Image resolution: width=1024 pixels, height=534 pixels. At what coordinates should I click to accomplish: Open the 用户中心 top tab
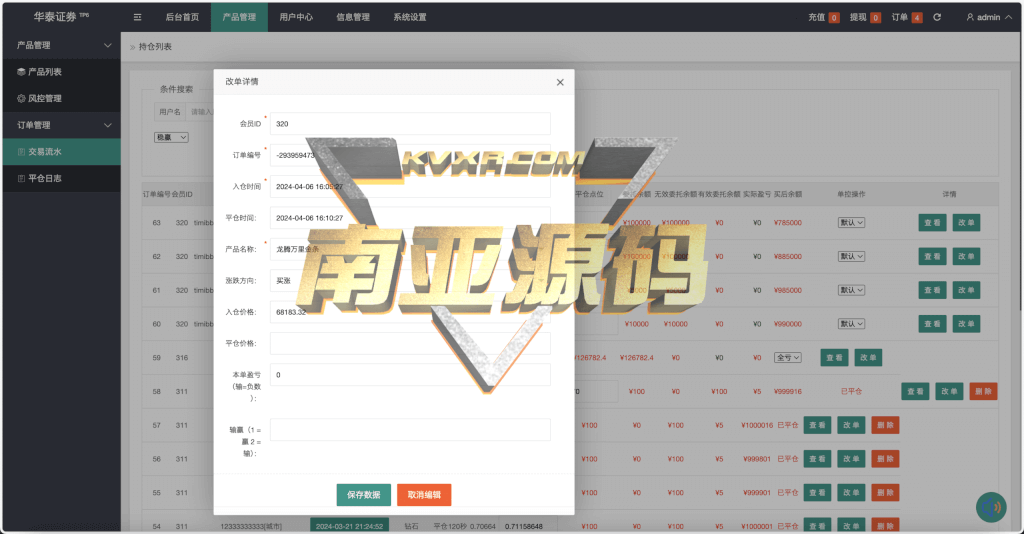tap(296, 17)
